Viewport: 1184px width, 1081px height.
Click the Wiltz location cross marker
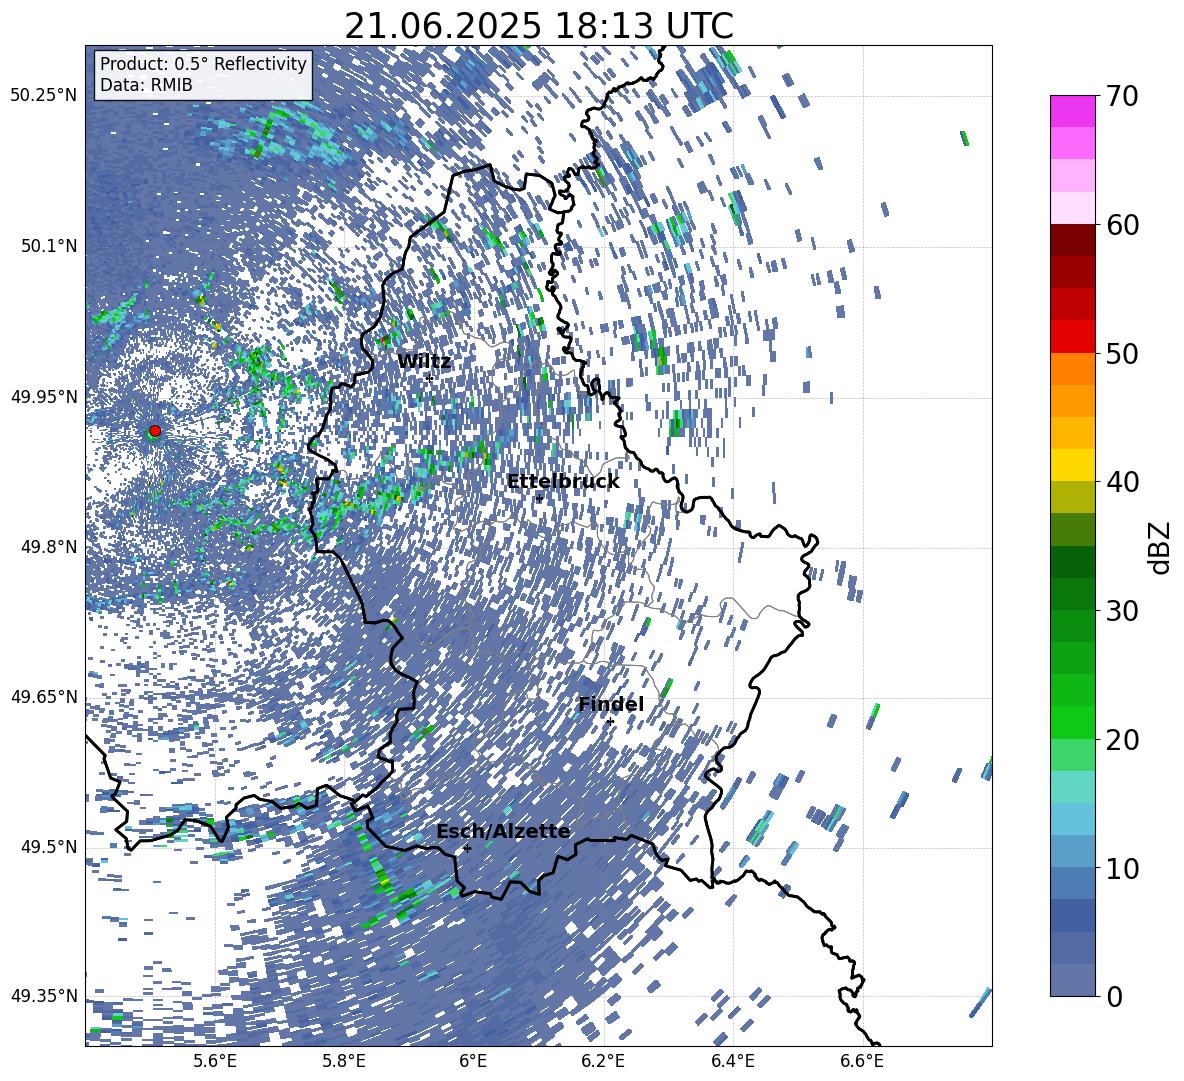coord(429,377)
